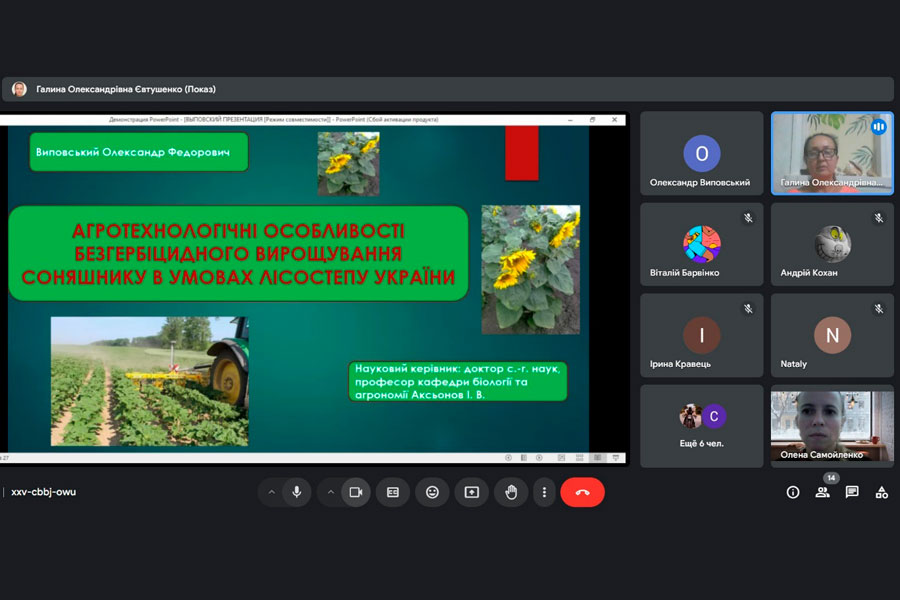Open the activities icon

click(882, 492)
